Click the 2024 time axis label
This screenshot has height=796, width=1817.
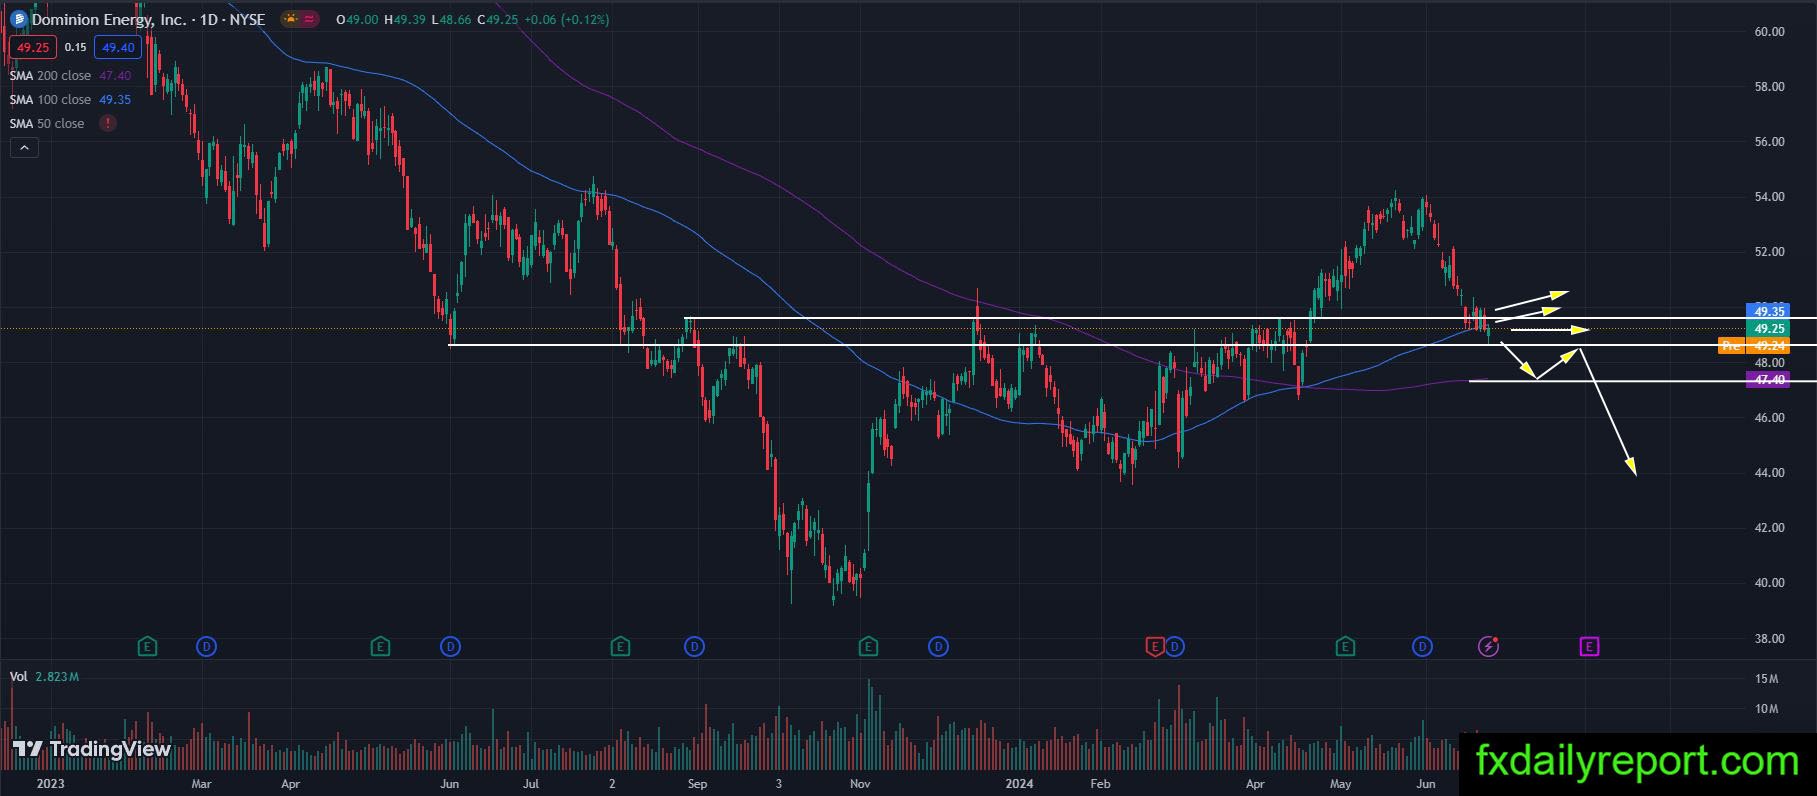click(1019, 784)
